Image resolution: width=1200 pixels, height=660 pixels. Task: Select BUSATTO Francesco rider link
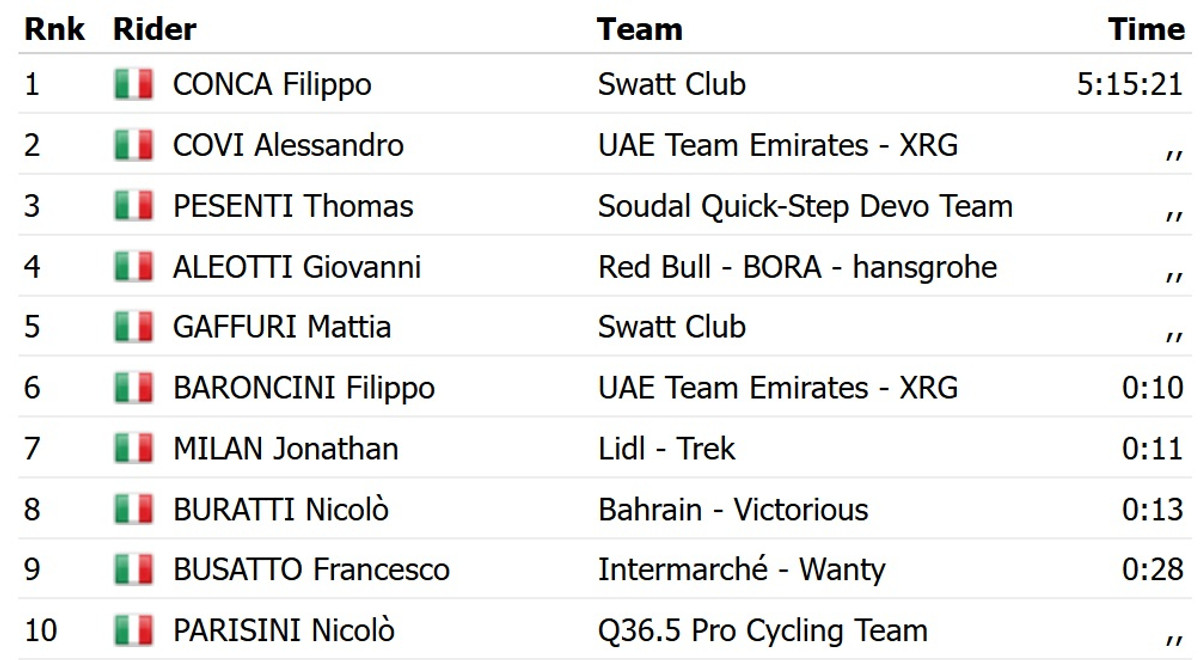311,570
